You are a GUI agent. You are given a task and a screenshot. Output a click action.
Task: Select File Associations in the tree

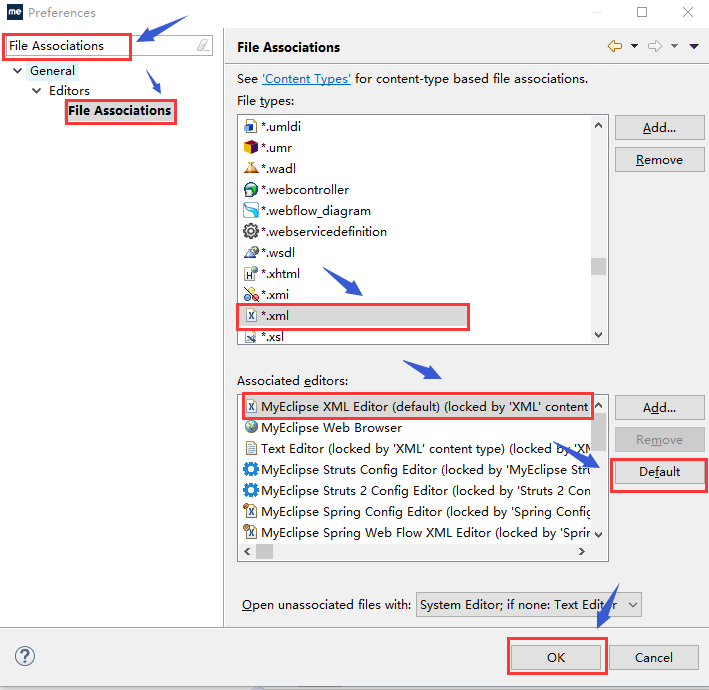(120, 110)
